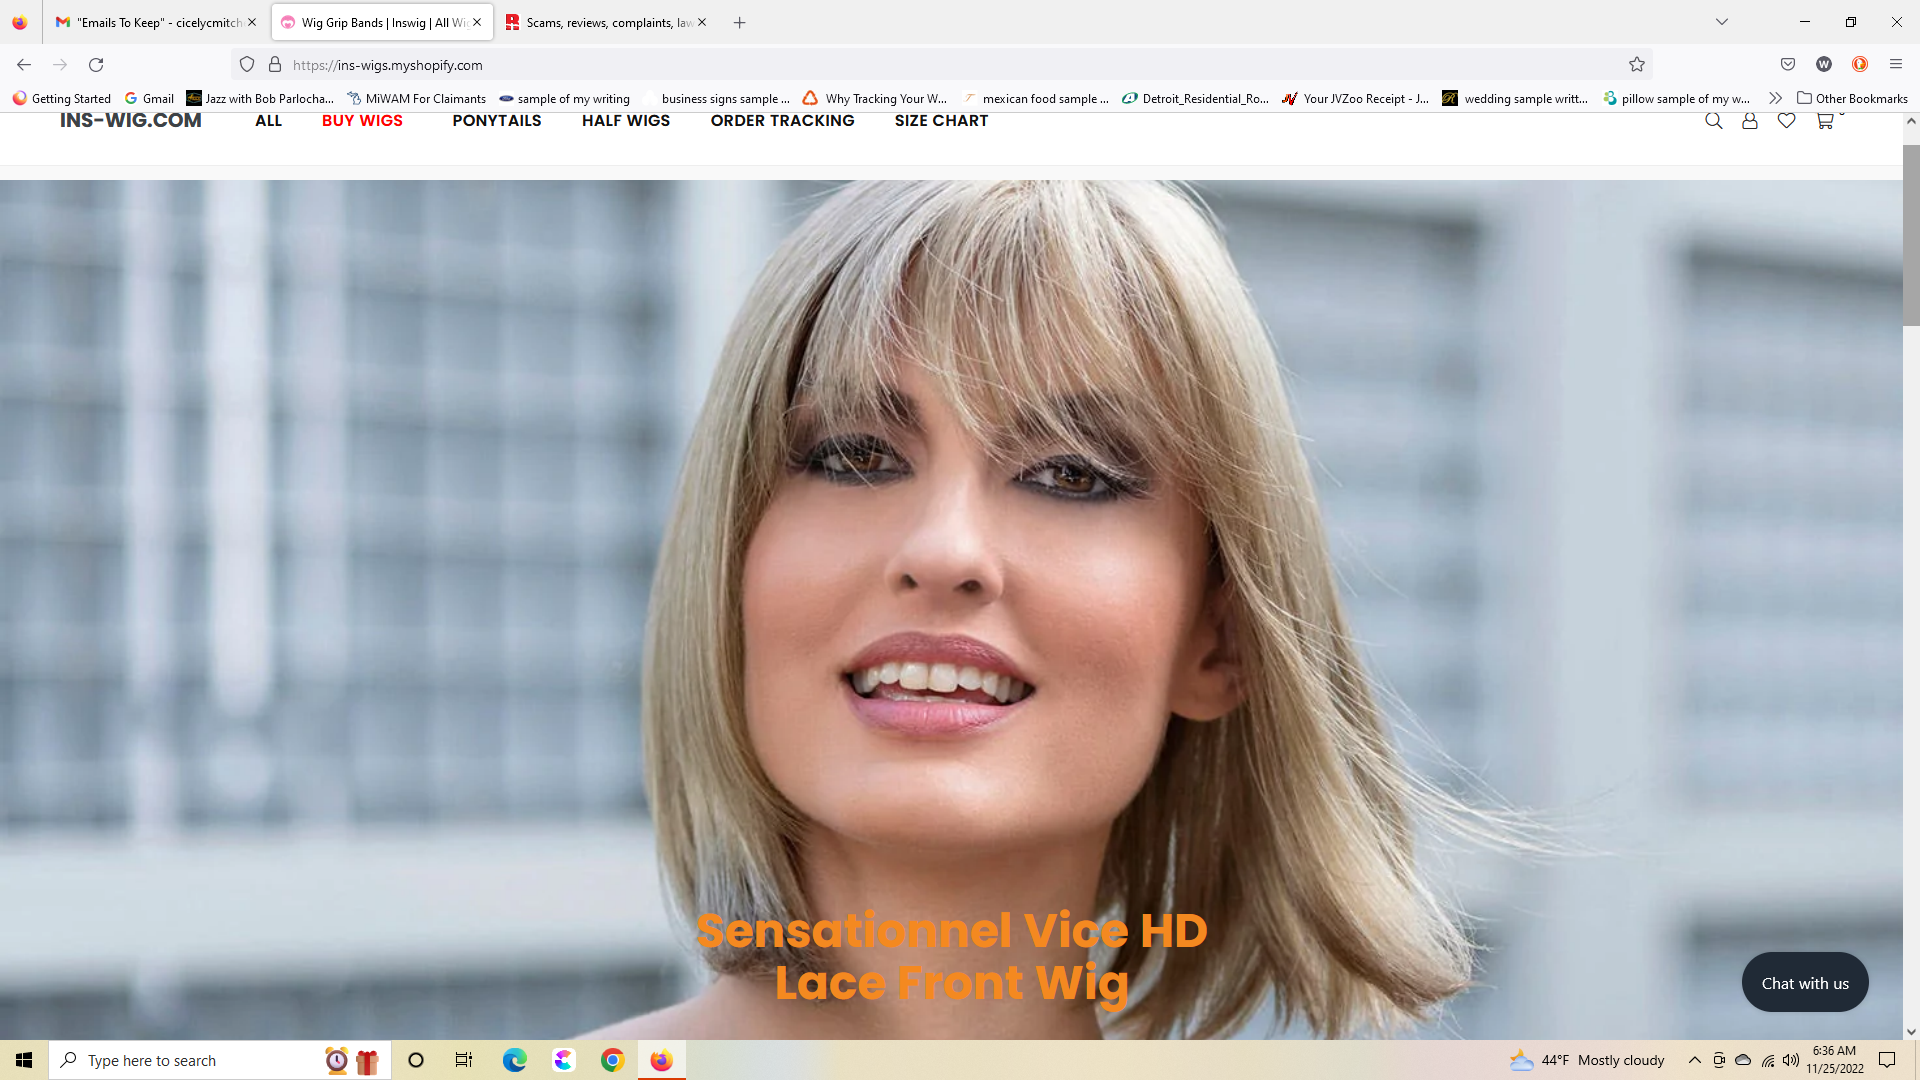Open Task View on the taskbar
Image resolution: width=1920 pixels, height=1080 pixels.
pos(464,1060)
